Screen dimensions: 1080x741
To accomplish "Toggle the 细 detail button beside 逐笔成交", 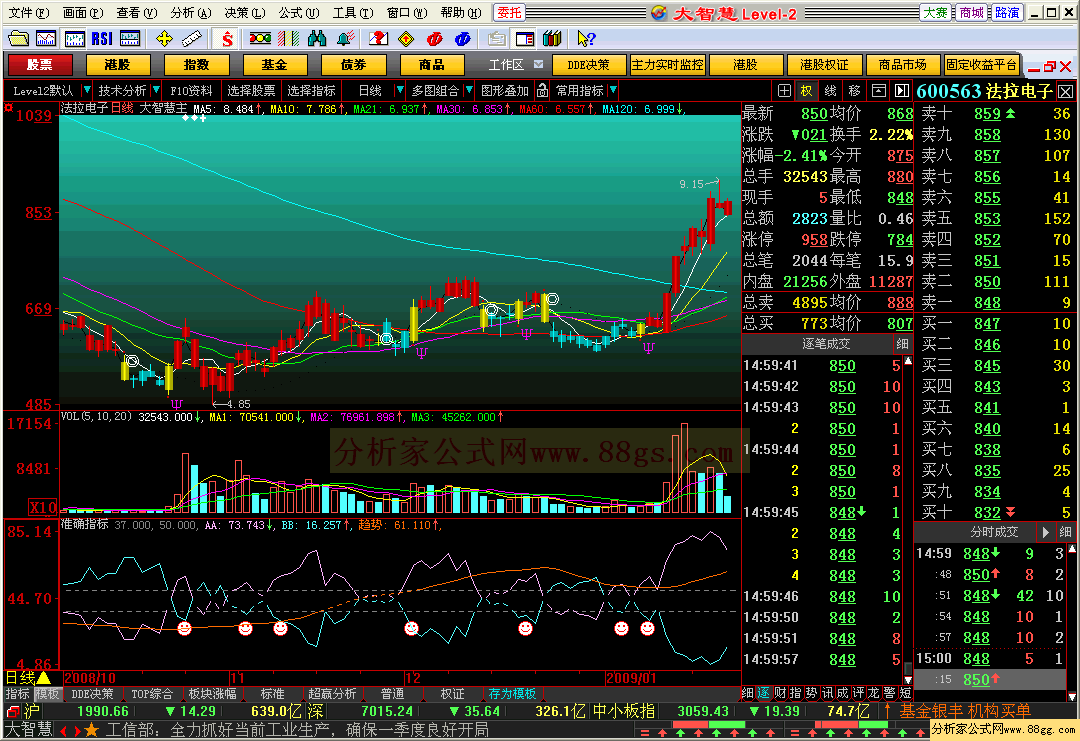I will [902, 343].
